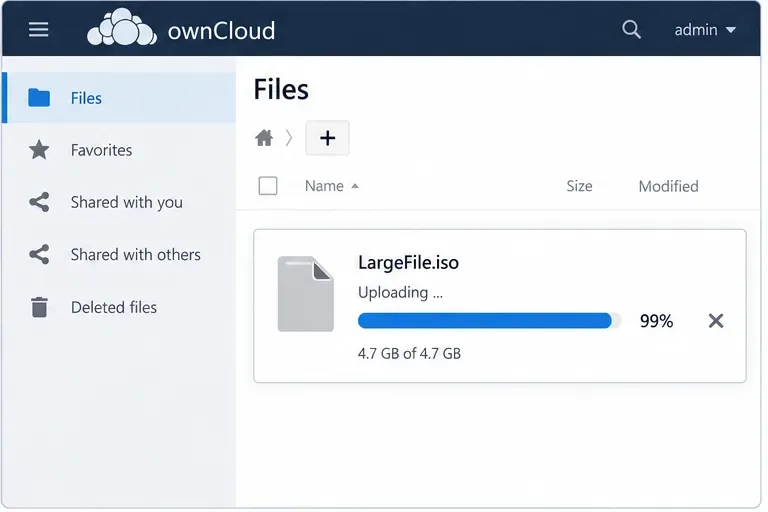The image size is (768, 512).
Task: Click the upload progress bar
Action: (x=489, y=320)
